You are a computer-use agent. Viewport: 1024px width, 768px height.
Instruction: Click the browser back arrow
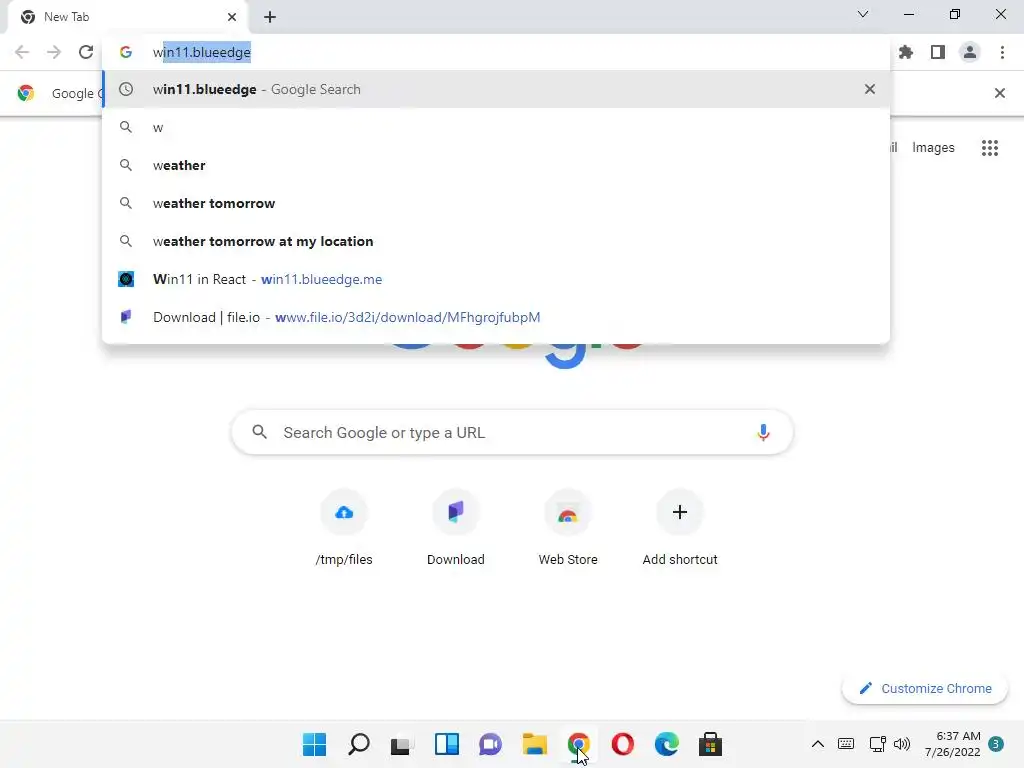pos(22,52)
